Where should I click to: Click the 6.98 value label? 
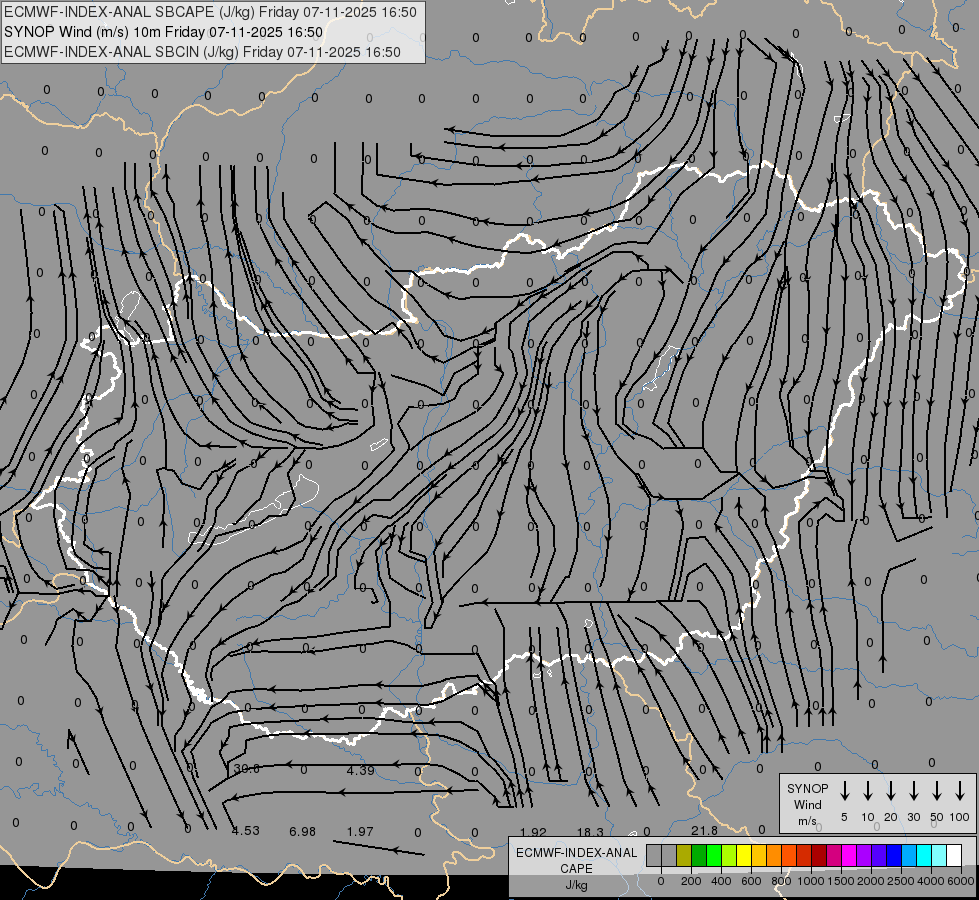click(x=302, y=831)
